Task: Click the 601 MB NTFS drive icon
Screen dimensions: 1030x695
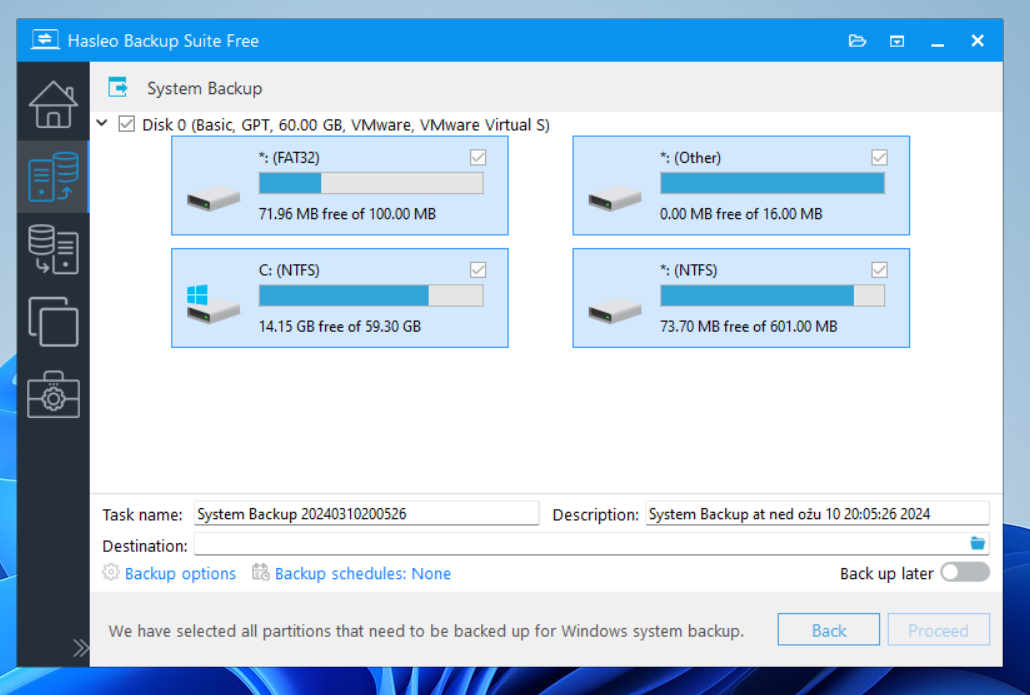Action: point(615,310)
